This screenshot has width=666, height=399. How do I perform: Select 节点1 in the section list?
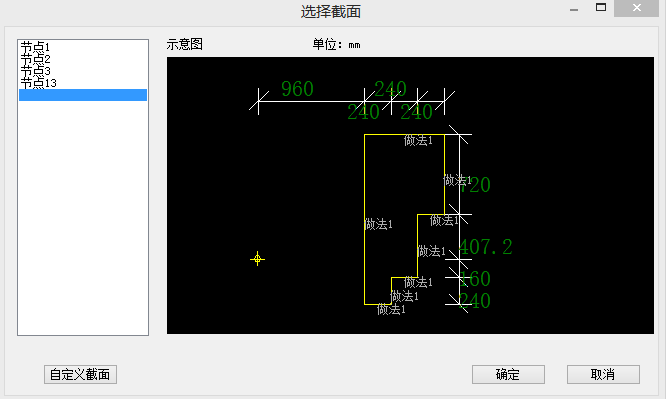pos(36,46)
